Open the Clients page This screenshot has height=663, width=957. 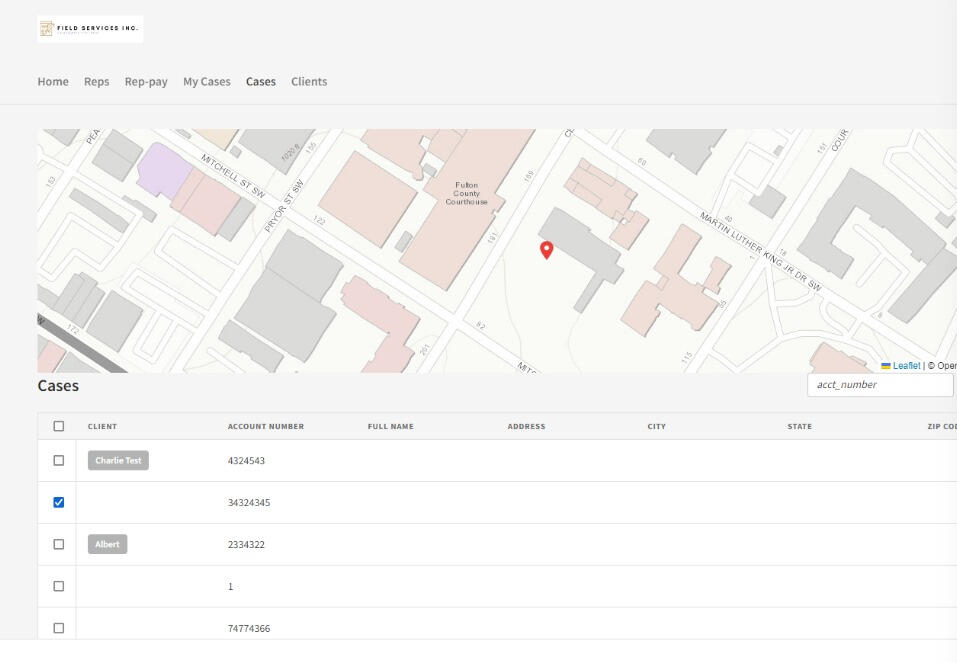coord(309,82)
